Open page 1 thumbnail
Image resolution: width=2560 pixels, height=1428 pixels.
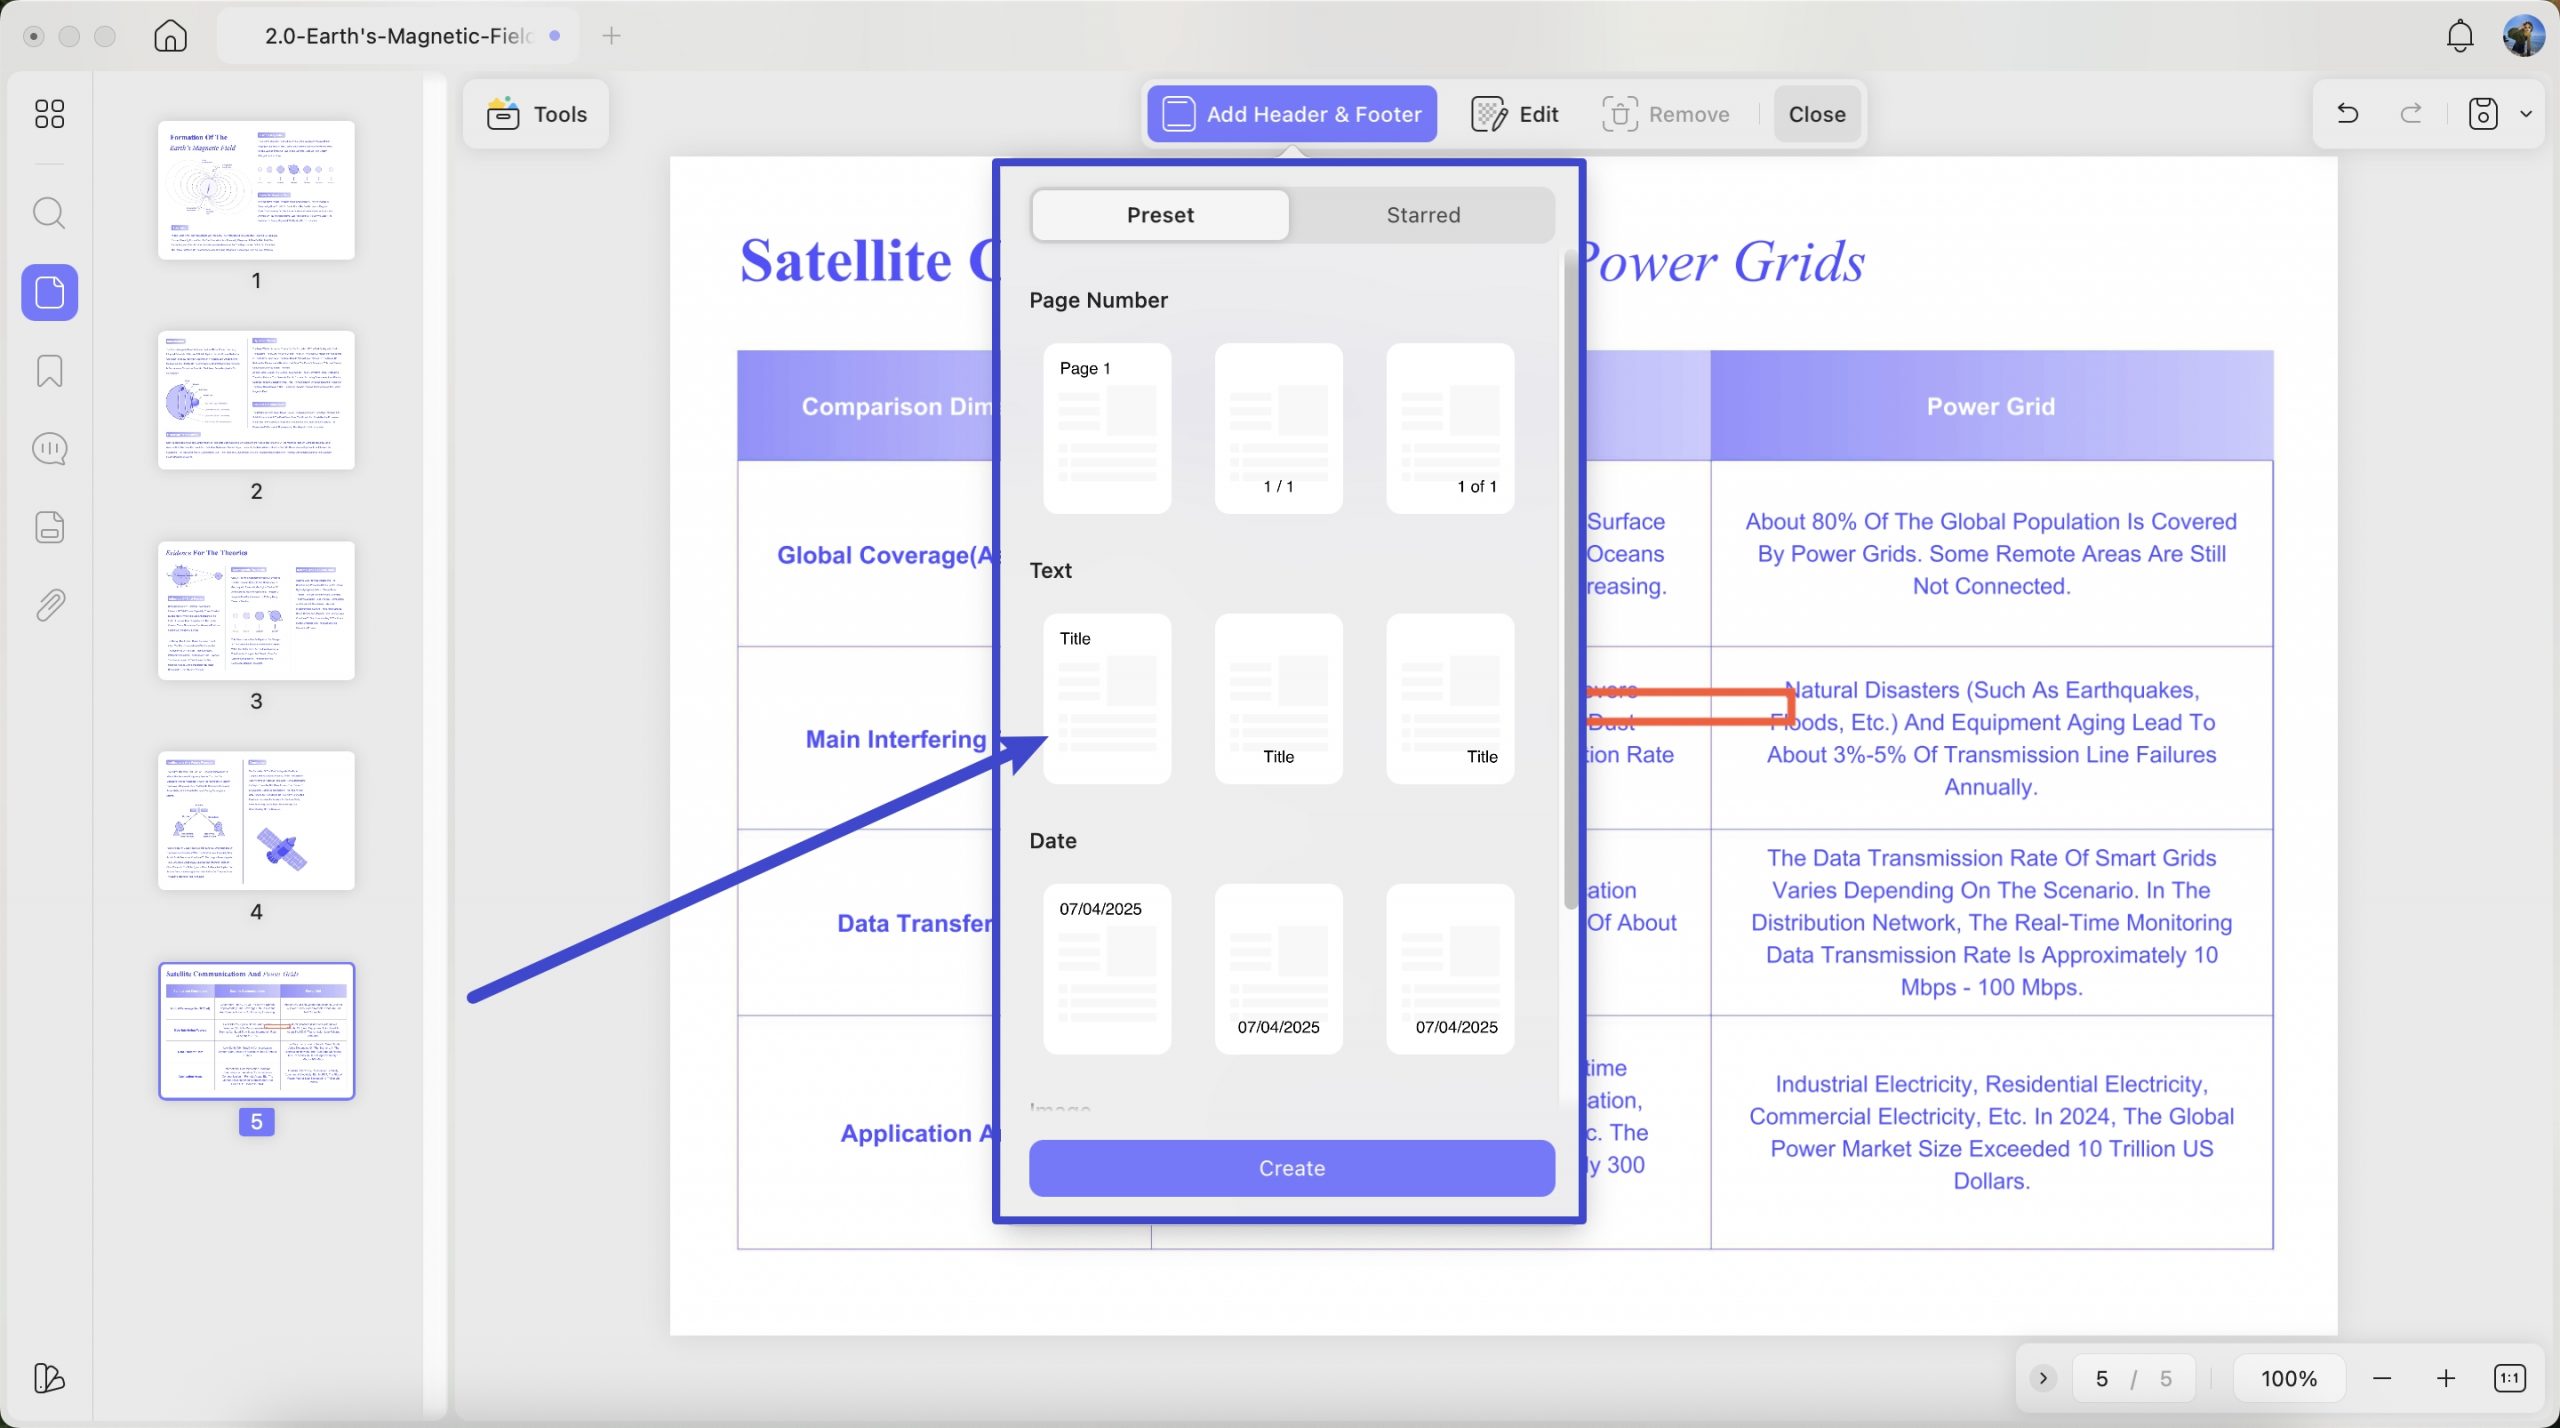click(x=256, y=190)
